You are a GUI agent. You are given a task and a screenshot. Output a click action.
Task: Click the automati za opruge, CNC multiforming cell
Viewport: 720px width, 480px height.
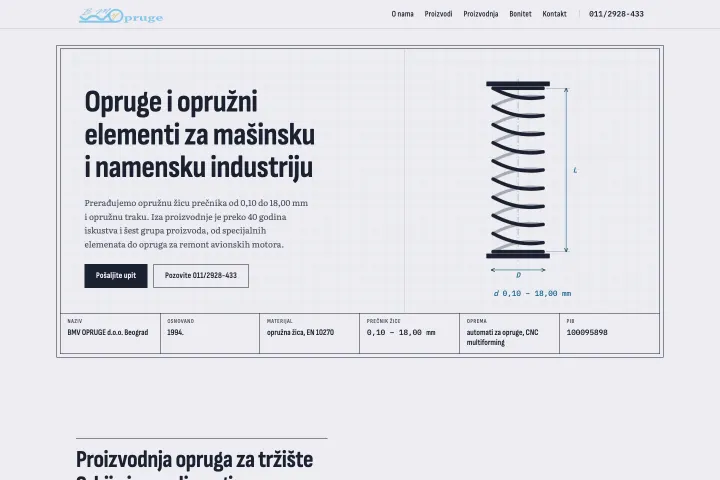point(509,333)
